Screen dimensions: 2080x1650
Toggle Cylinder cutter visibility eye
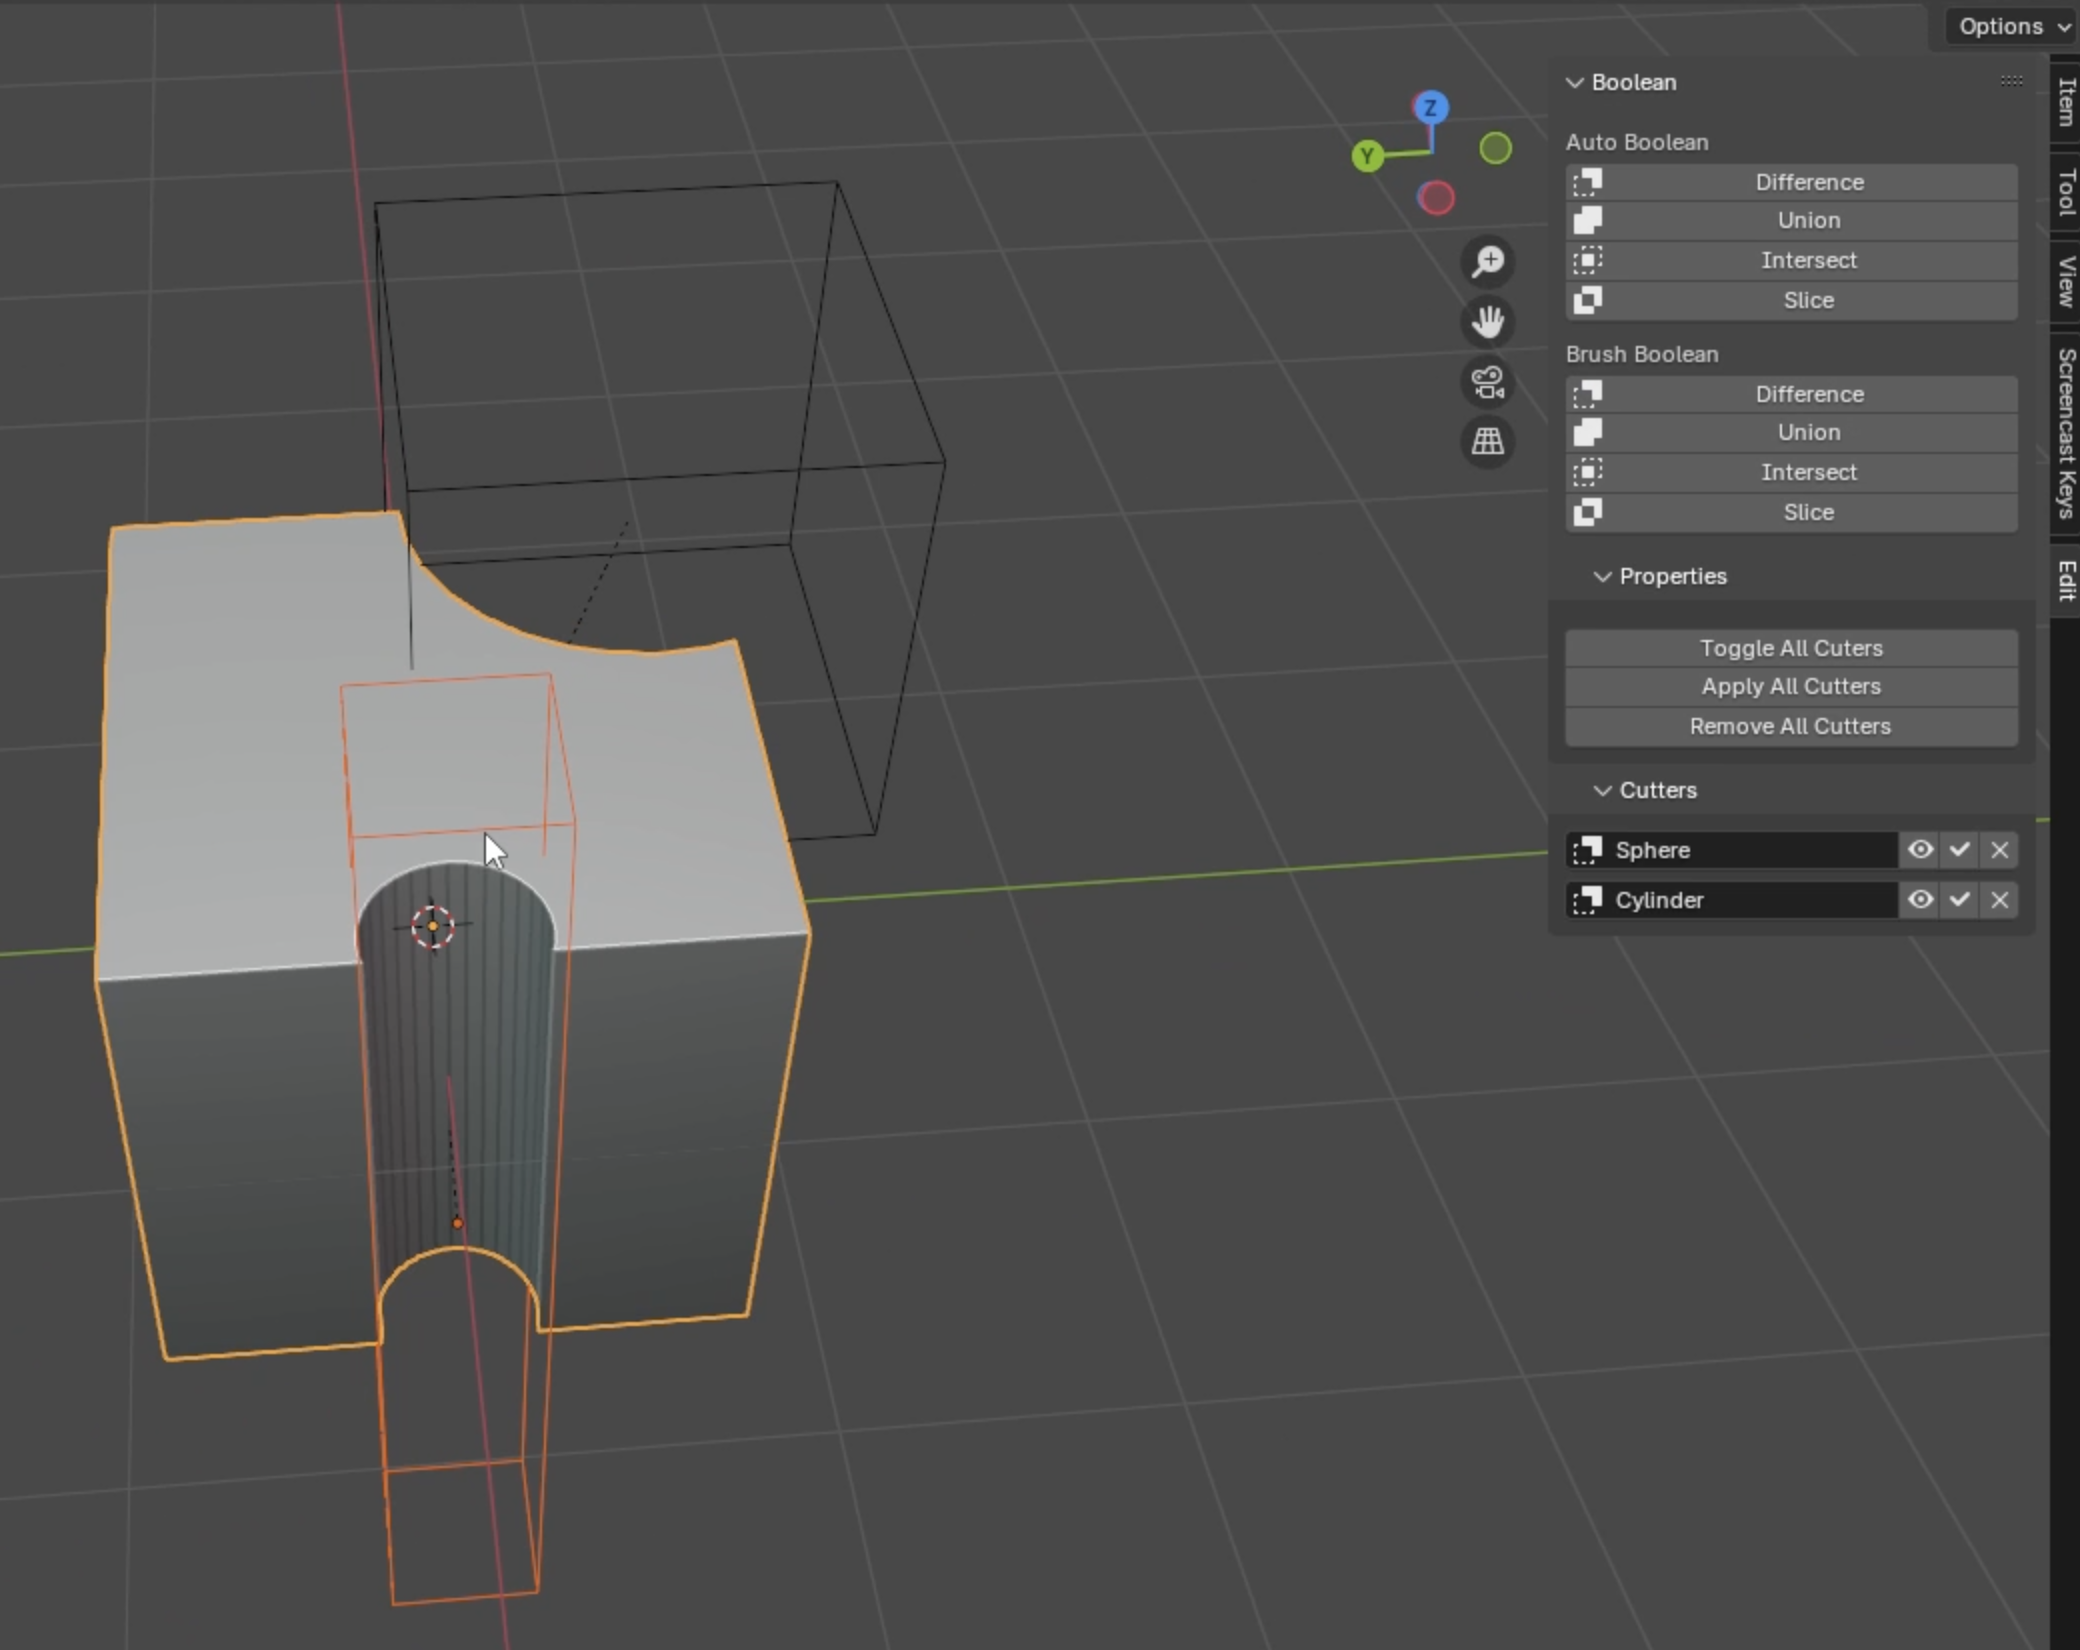pos(1919,900)
